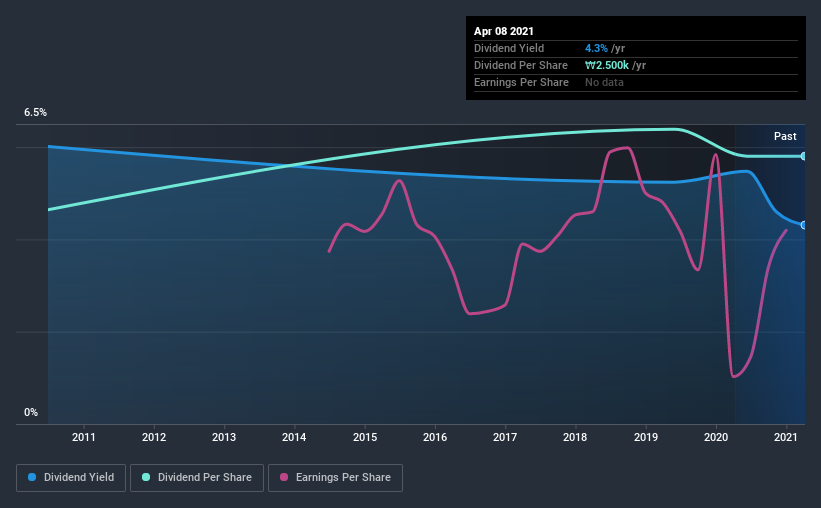The height and width of the screenshot is (508, 821).
Task: Select the 2016 year label on the axis
Action: (435, 437)
